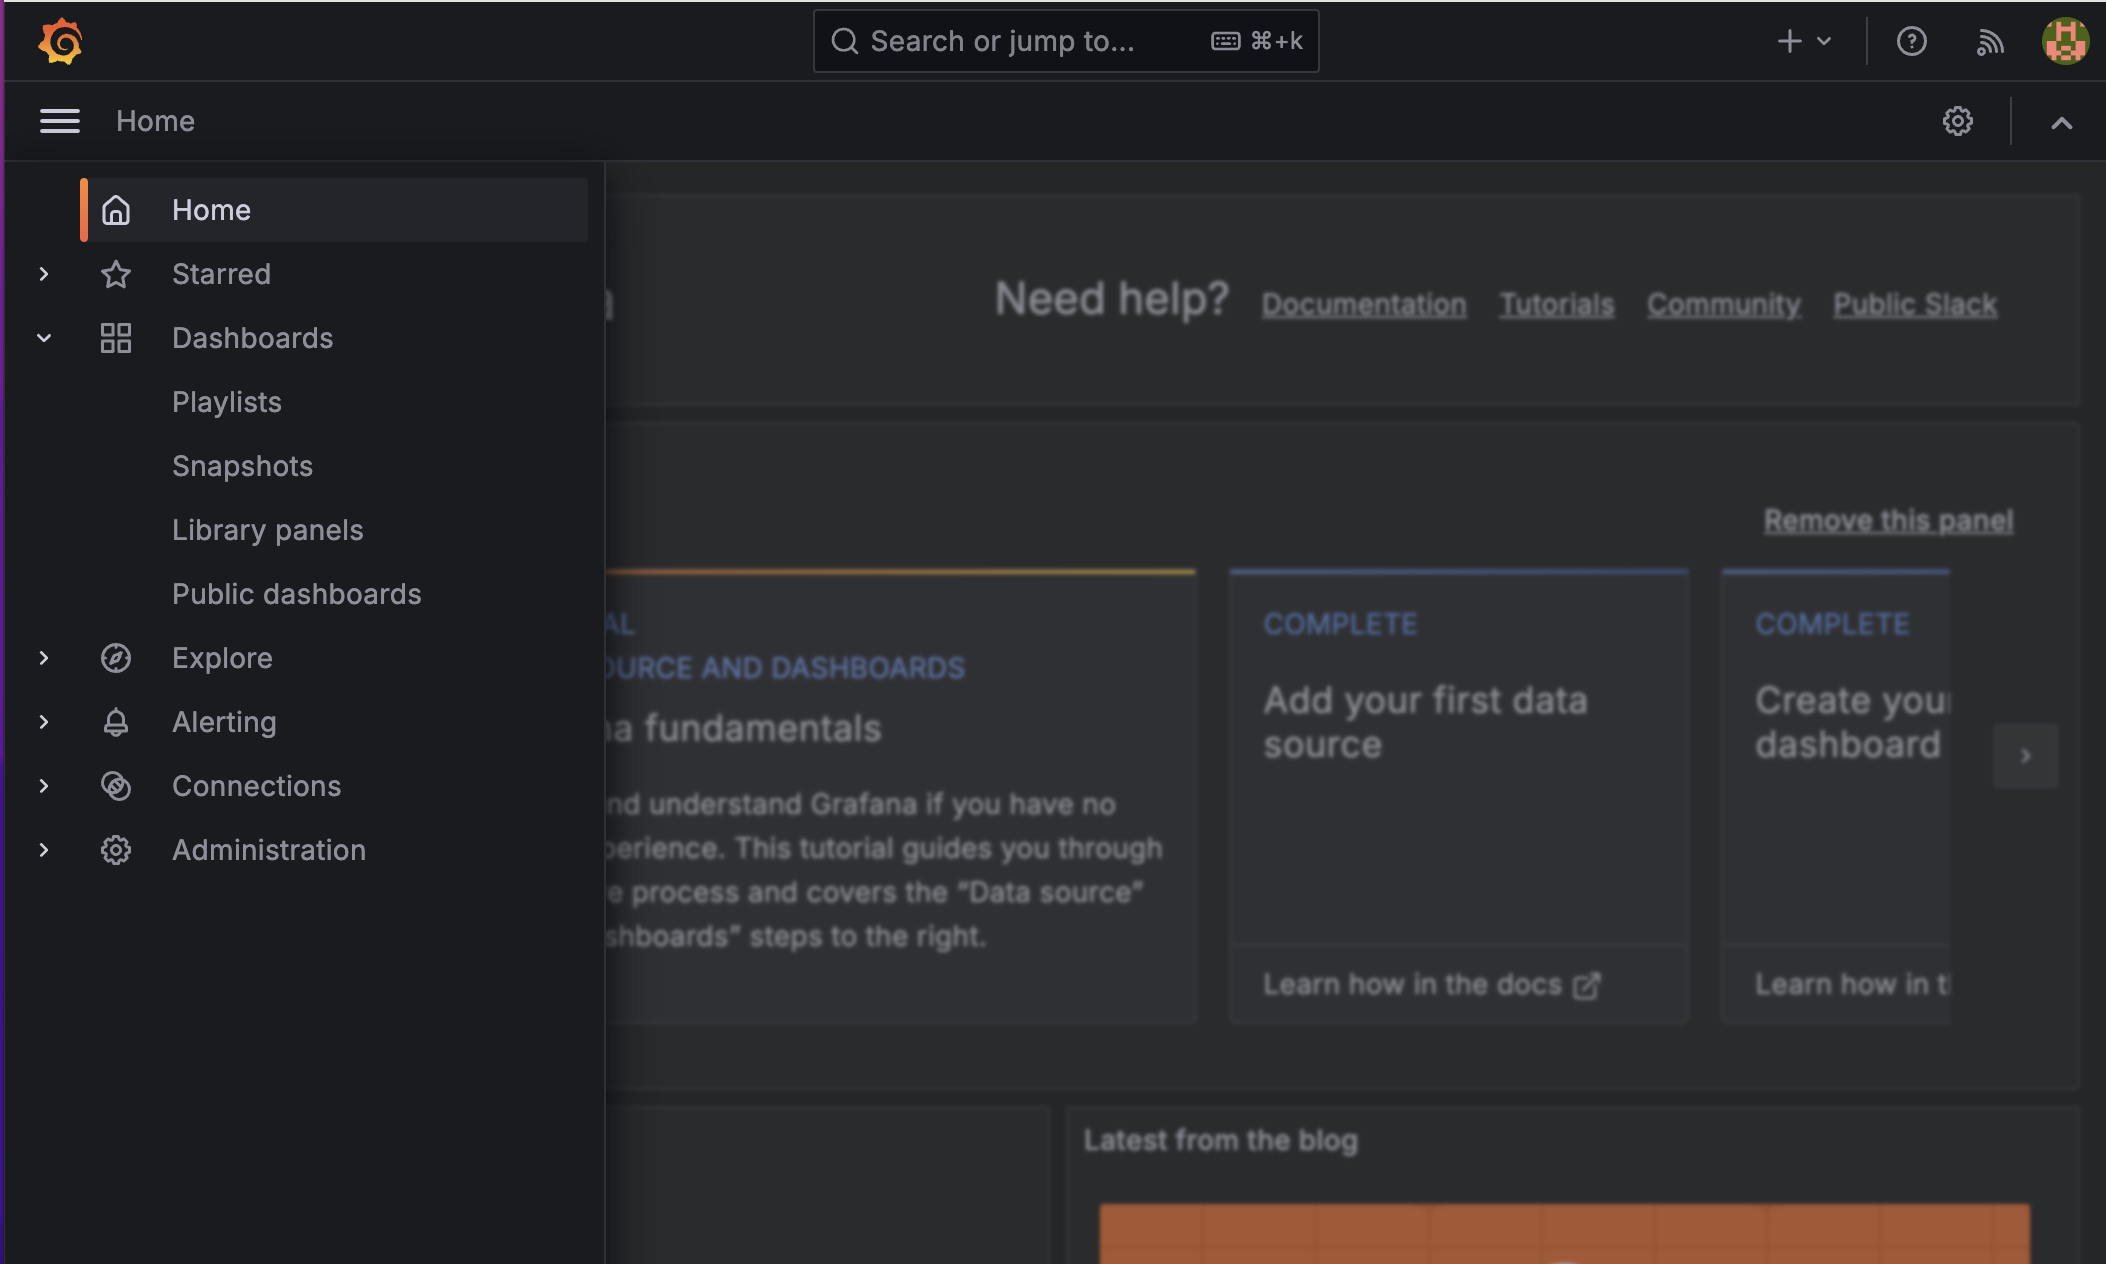Click the 'Need help?' heading

(1111, 299)
